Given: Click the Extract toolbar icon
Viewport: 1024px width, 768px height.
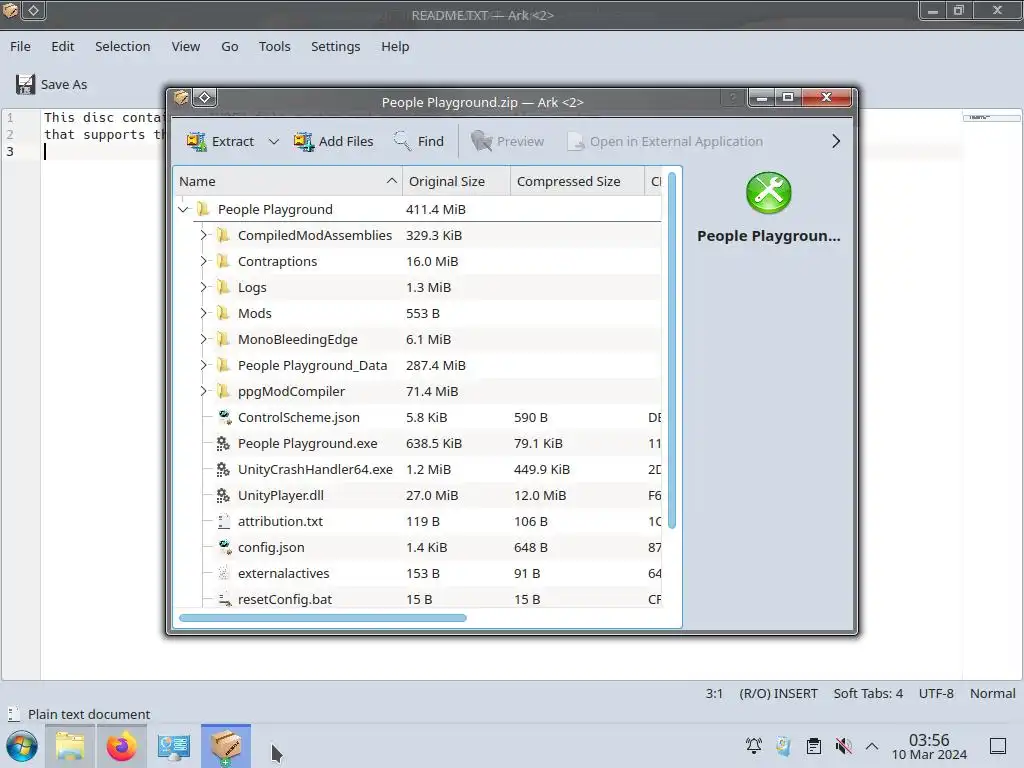Looking at the screenshot, I should [x=196, y=141].
